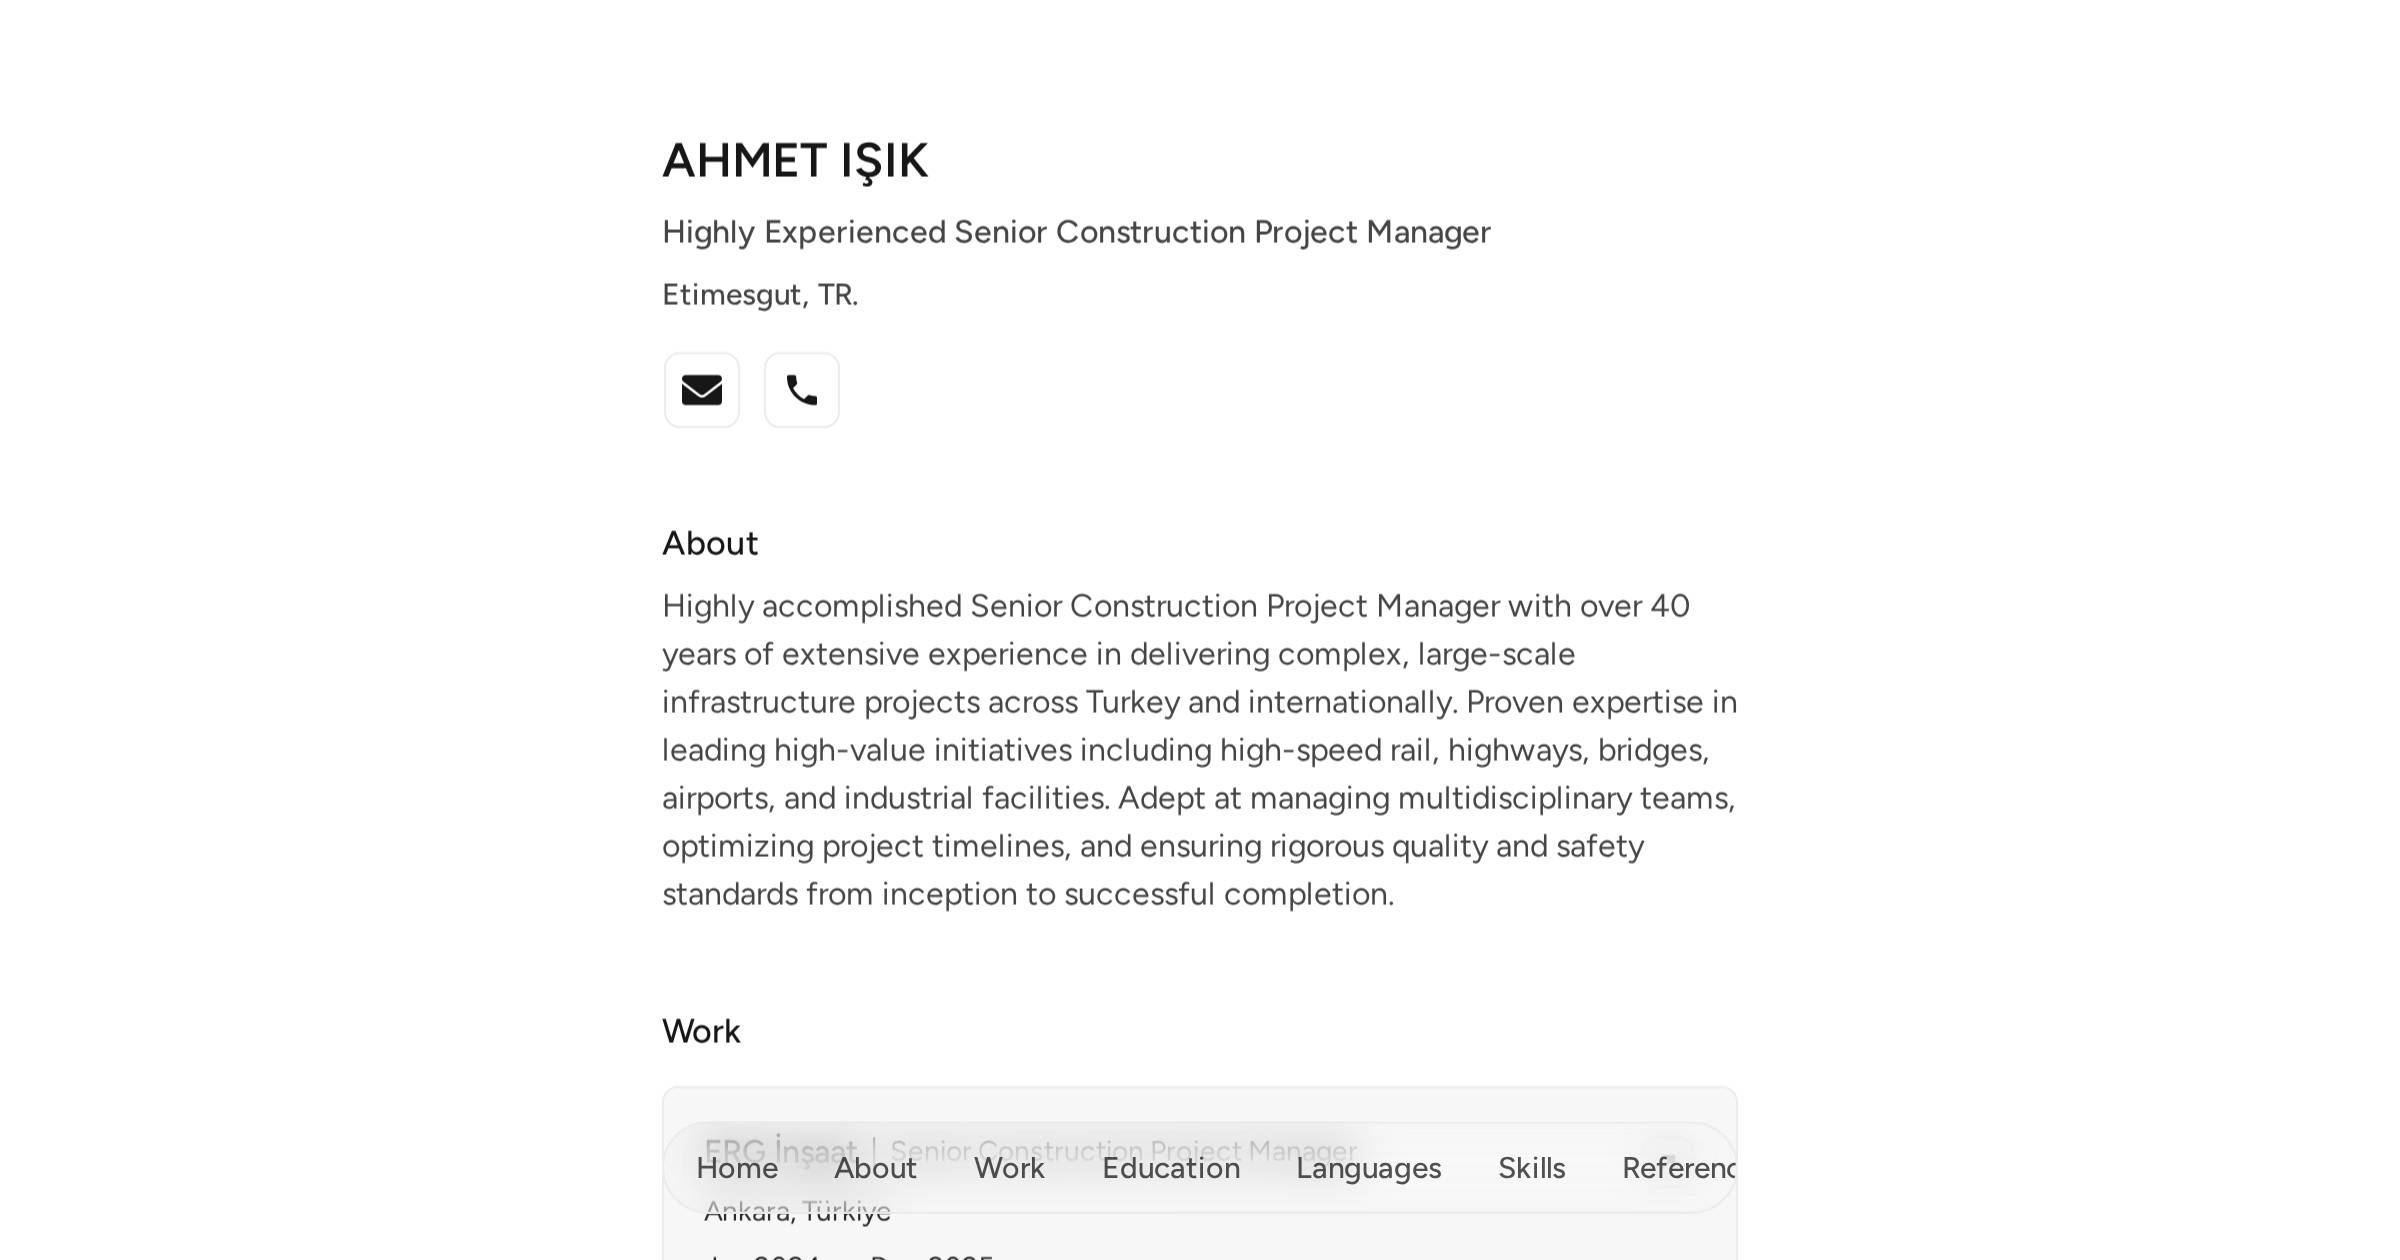The height and width of the screenshot is (1260, 2400).
Task: Open the Languages section from navigation
Action: click(1369, 1168)
